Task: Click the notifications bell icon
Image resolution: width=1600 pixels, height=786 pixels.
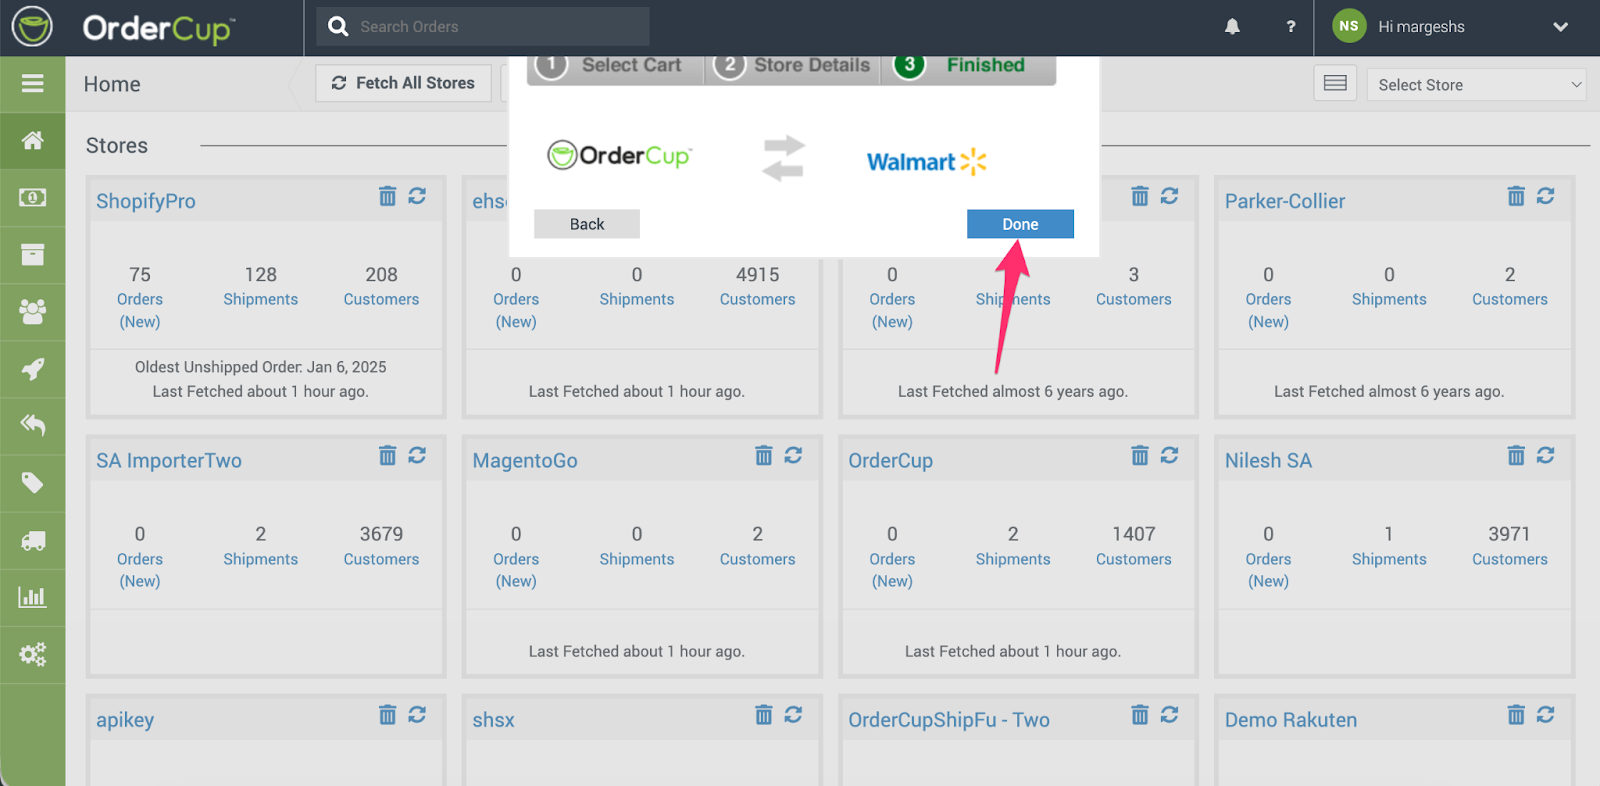Action: click(x=1232, y=27)
